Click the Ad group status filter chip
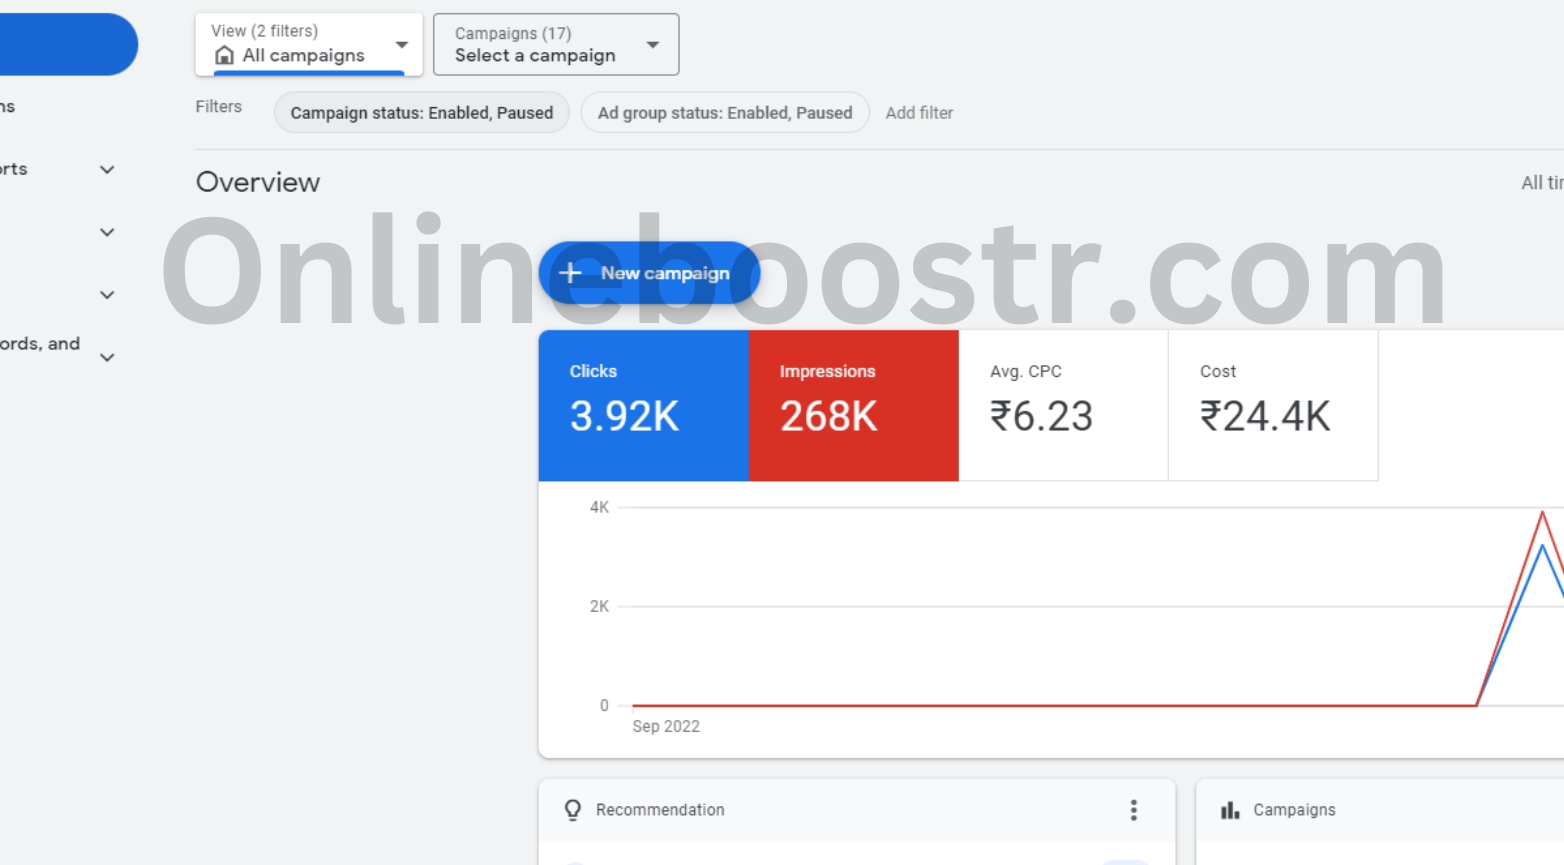Screen dimensions: 1564x865 [x=724, y=113]
